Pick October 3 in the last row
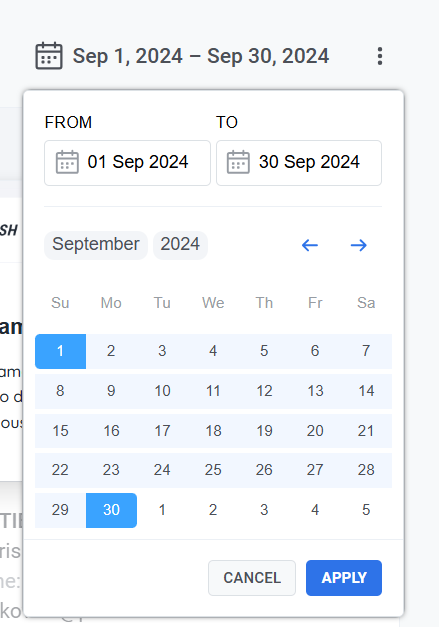 tap(264, 510)
